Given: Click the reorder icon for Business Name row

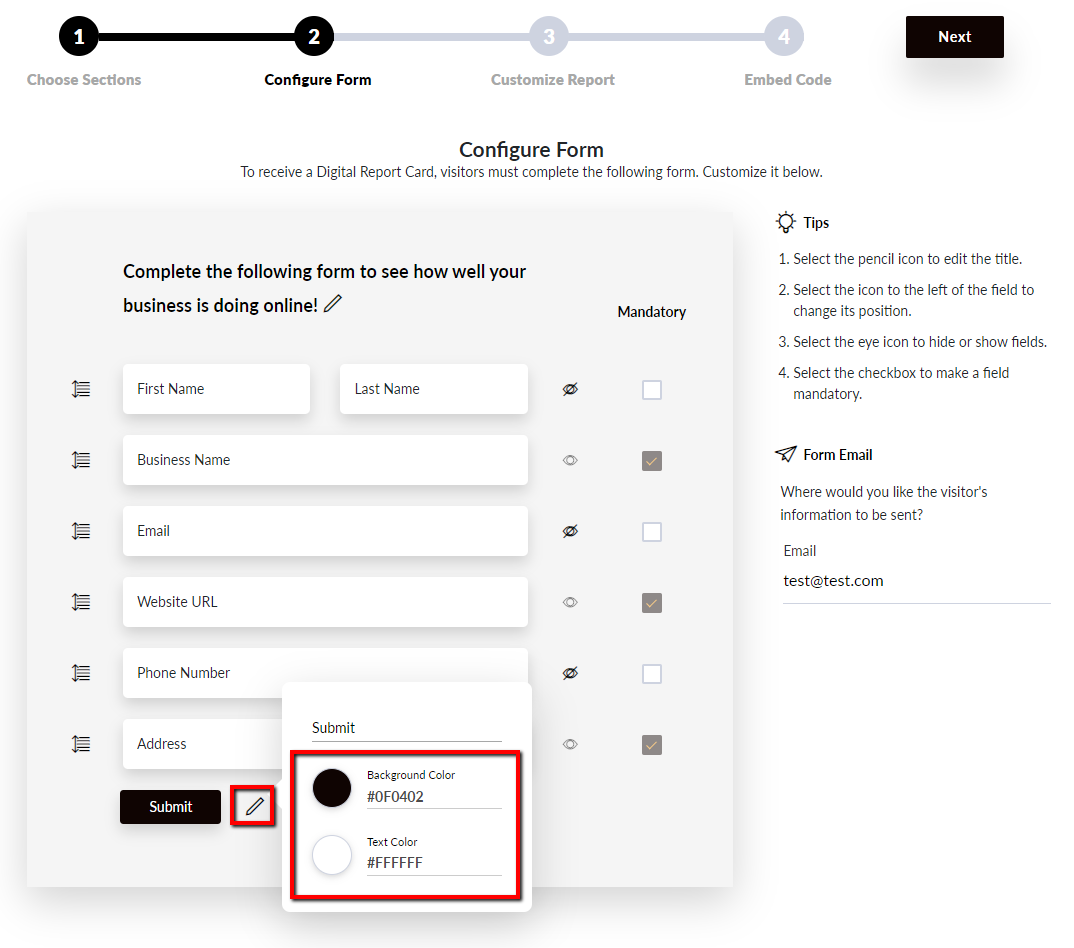Looking at the screenshot, I should pos(81,460).
